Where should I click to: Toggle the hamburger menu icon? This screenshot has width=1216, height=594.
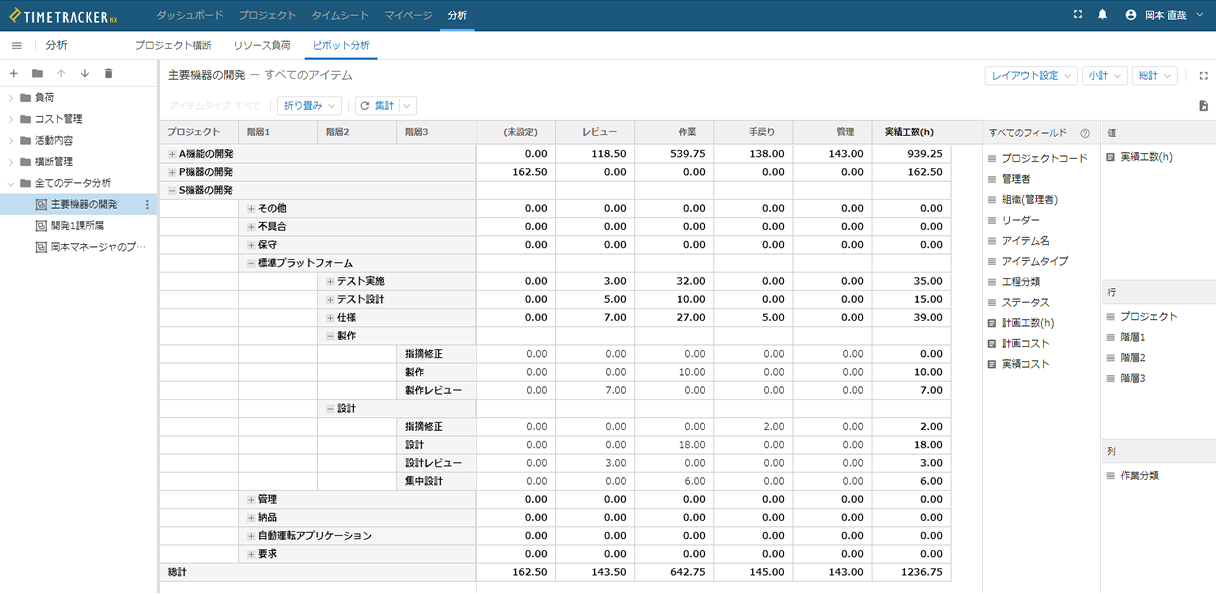(x=17, y=46)
